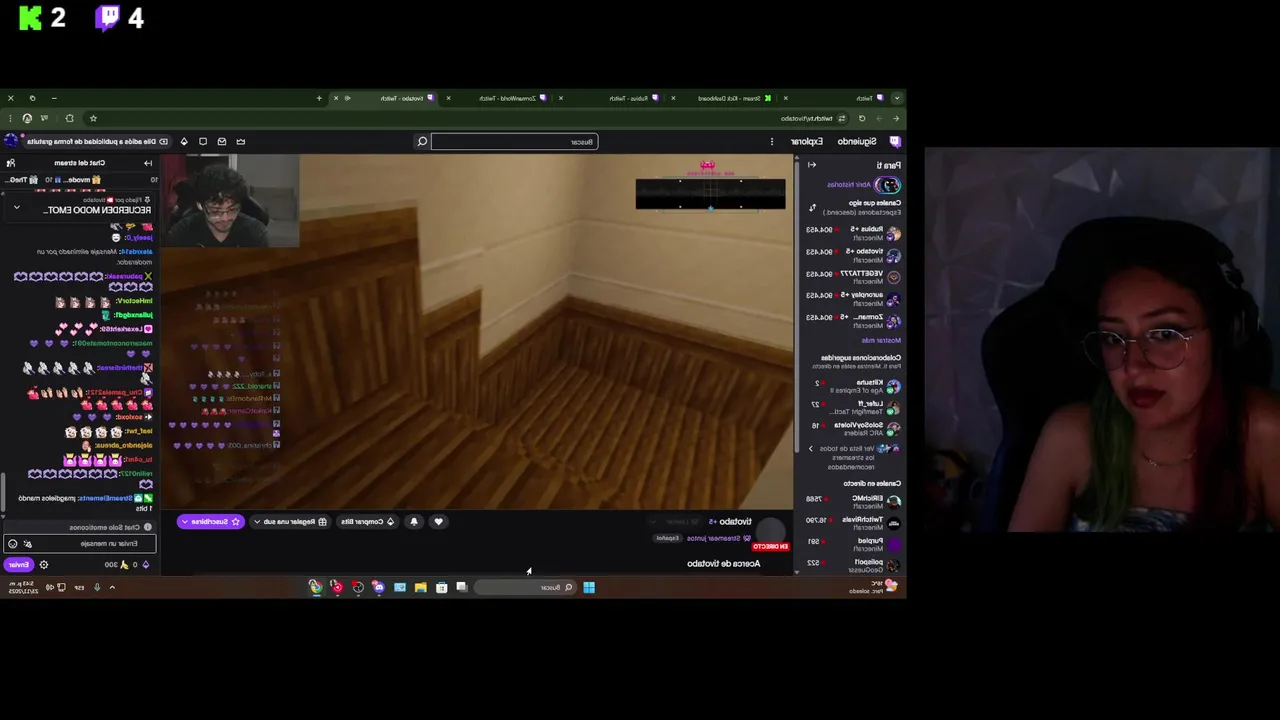Open the whispers chat bubble icon
This screenshot has height=720, width=1280.
[203, 141]
